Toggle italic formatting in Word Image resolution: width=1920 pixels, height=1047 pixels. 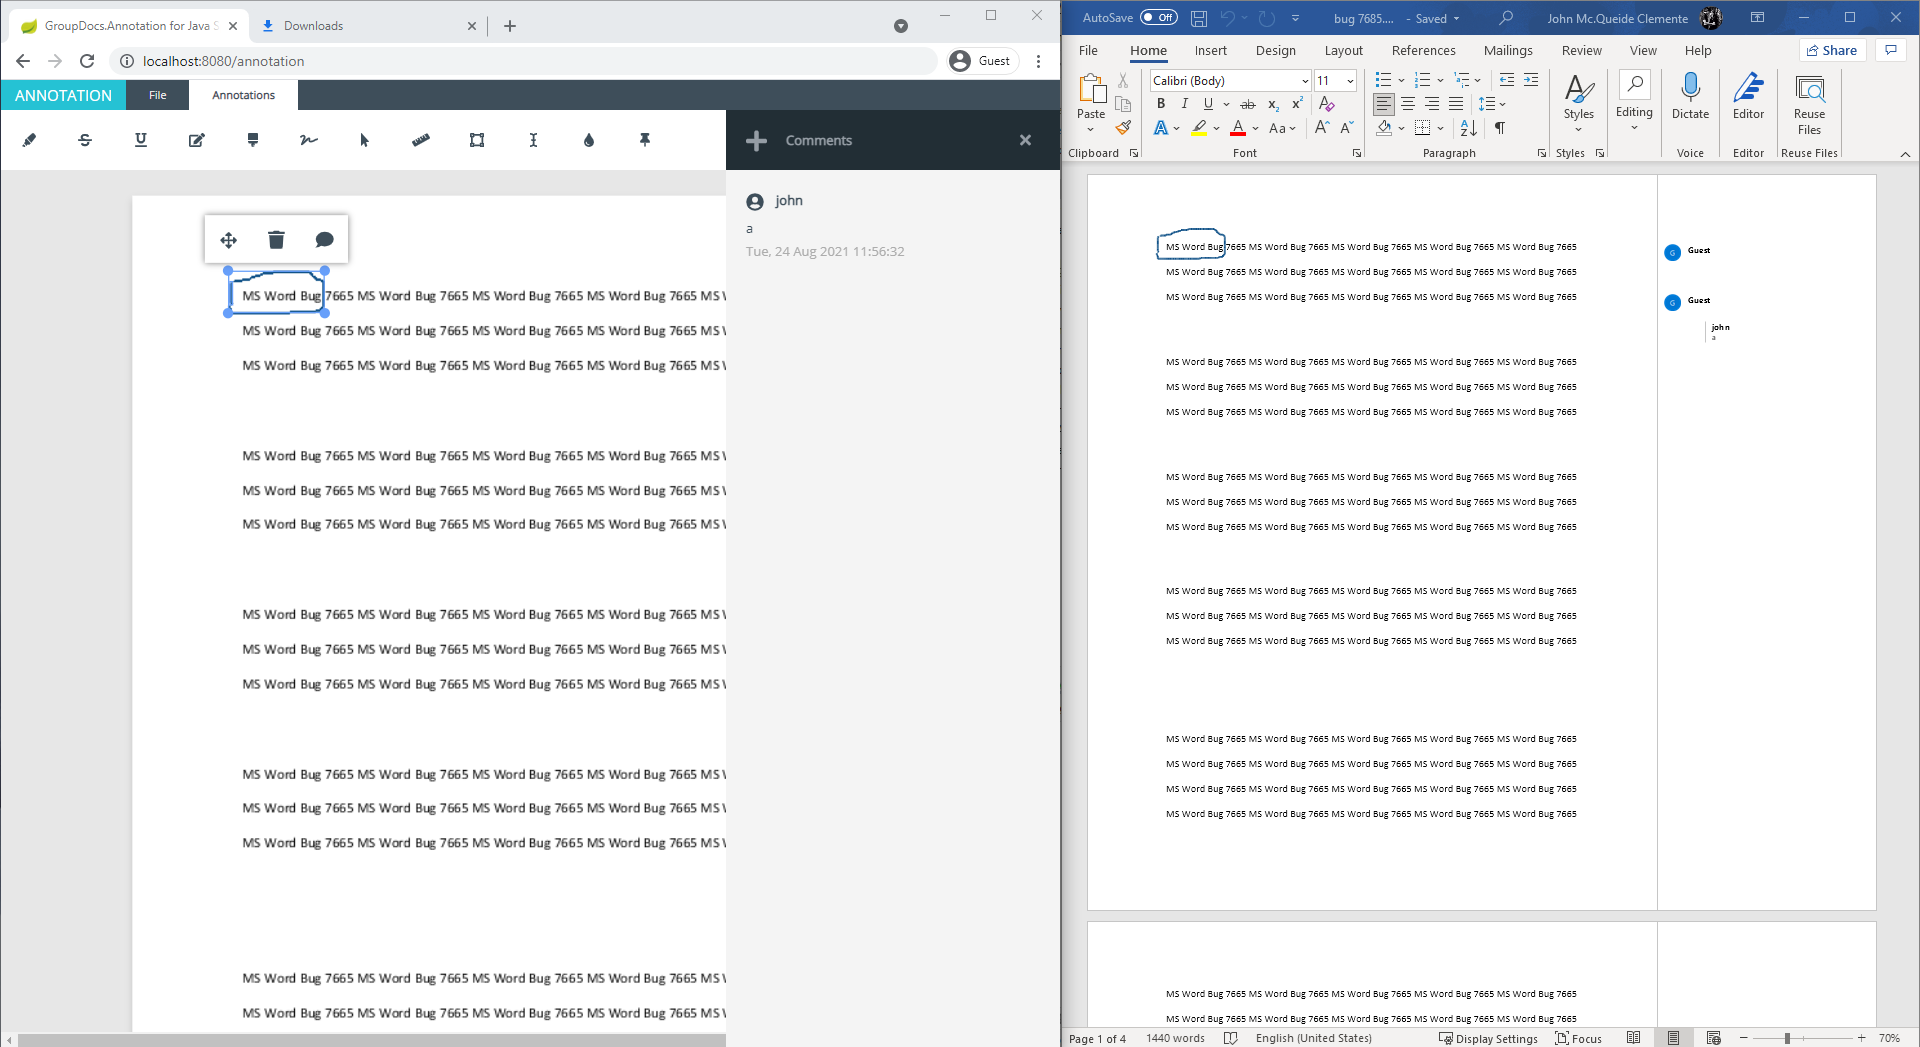[1184, 103]
